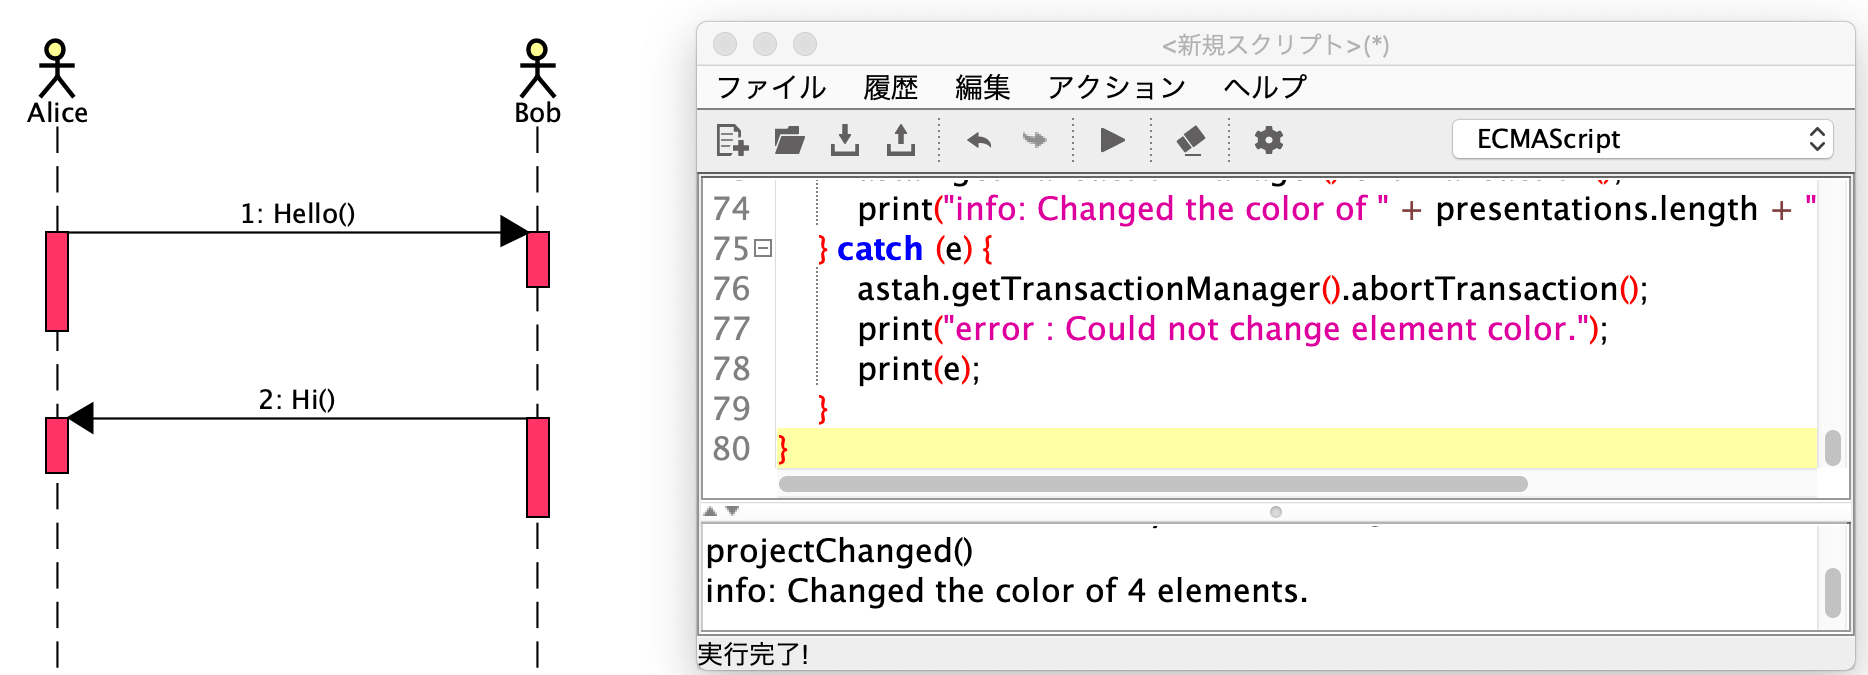Click the upload/export script icon
The height and width of the screenshot is (675, 1868).
pyautogui.click(x=901, y=140)
